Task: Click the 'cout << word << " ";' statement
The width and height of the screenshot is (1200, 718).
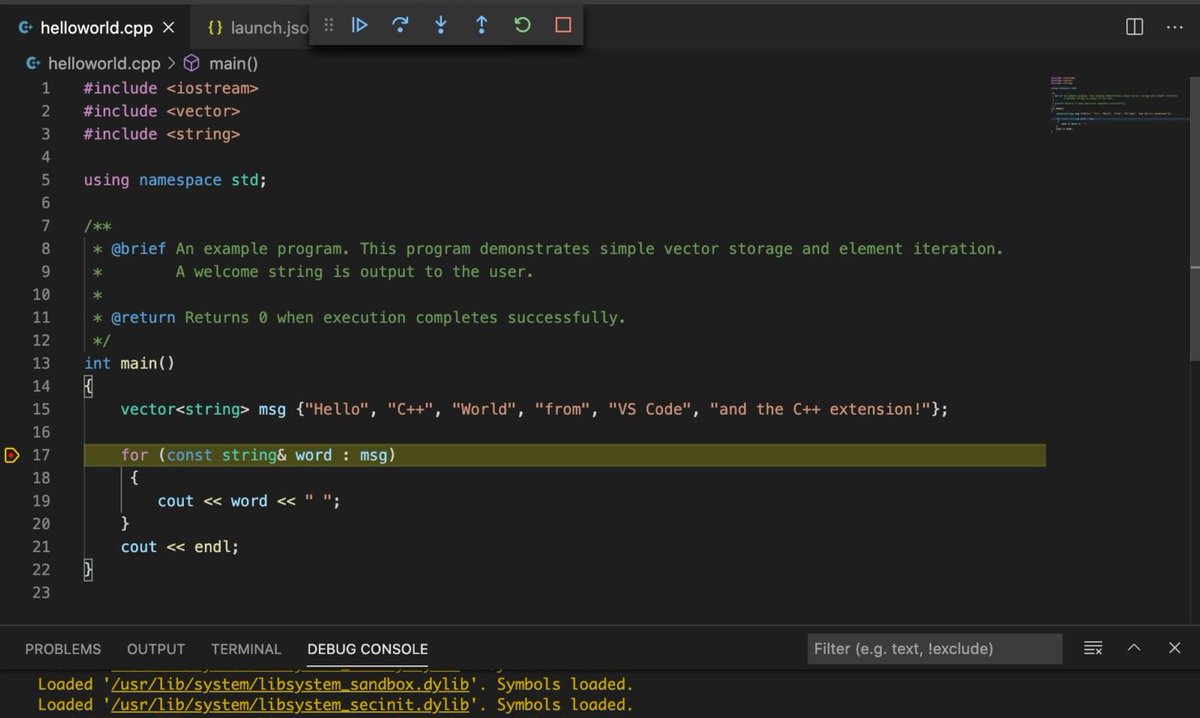Action: [249, 501]
